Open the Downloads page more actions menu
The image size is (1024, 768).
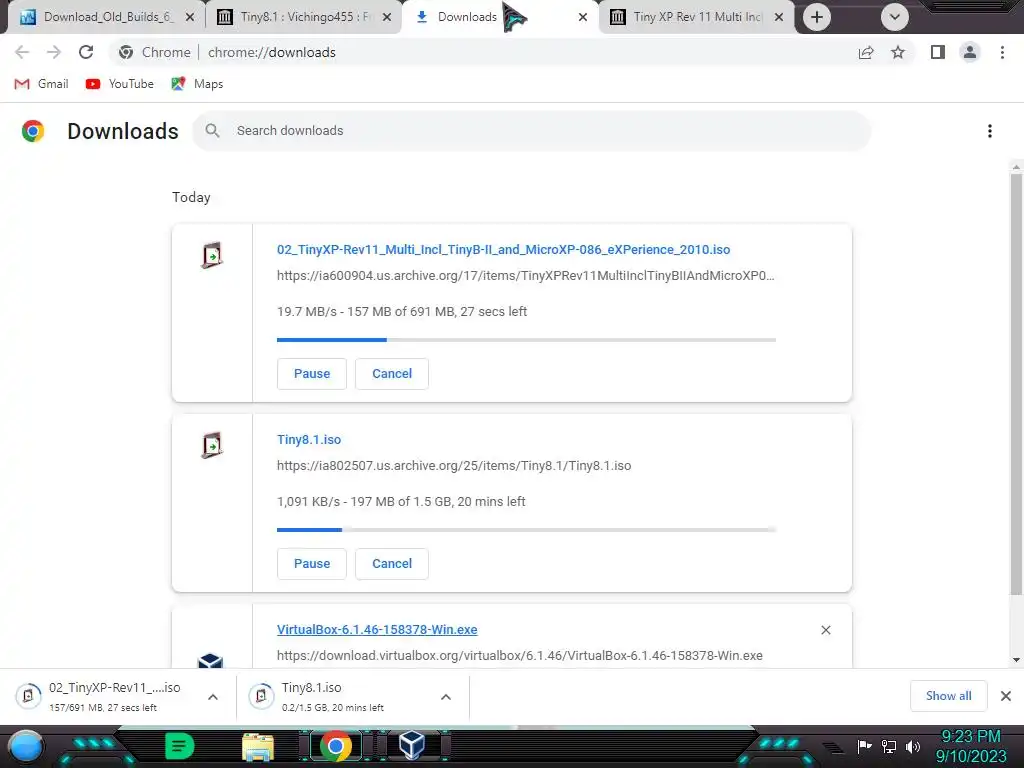coord(990,131)
